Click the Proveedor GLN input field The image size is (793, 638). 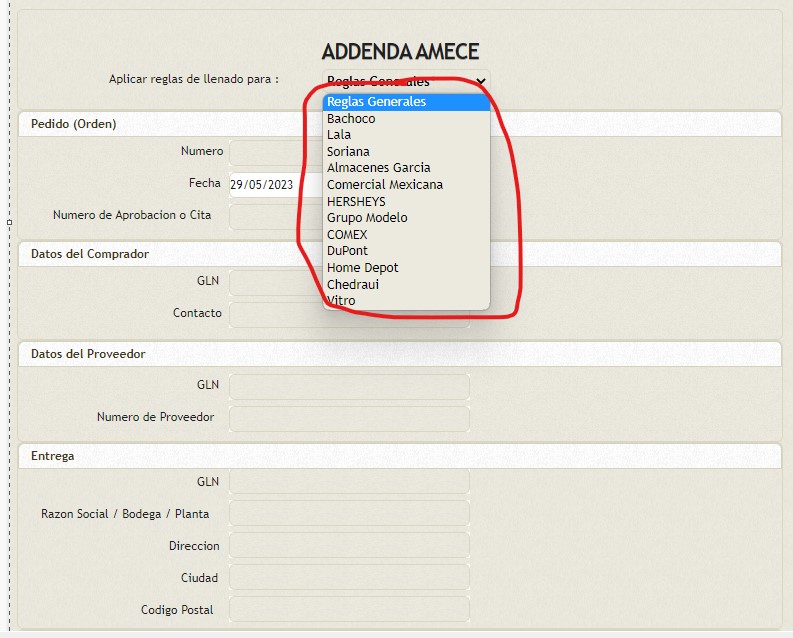349,387
